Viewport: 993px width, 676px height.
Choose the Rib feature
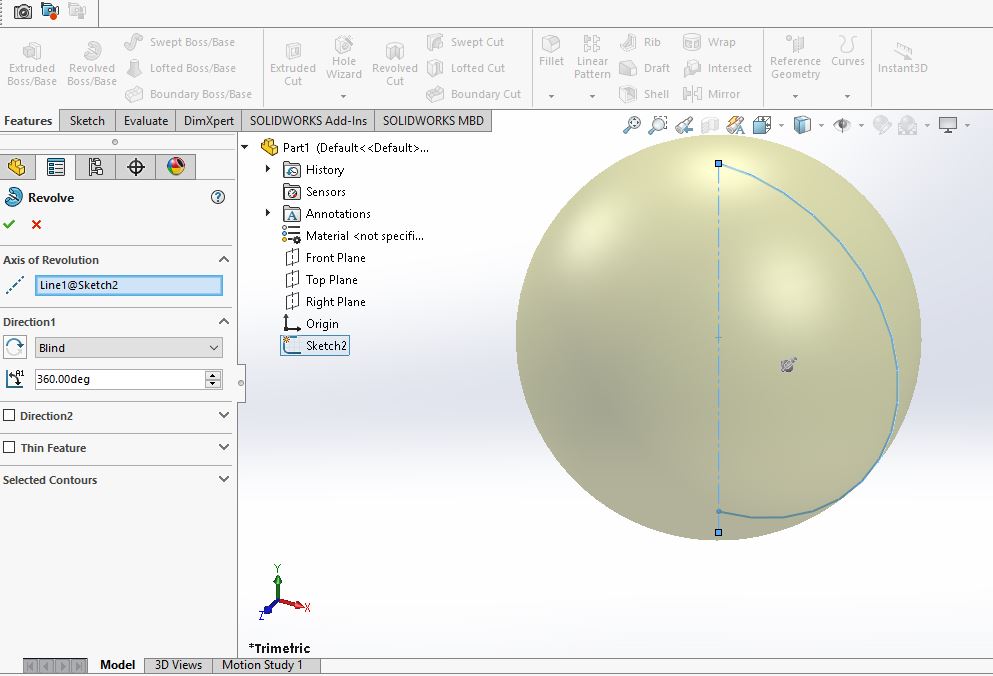[640, 42]
